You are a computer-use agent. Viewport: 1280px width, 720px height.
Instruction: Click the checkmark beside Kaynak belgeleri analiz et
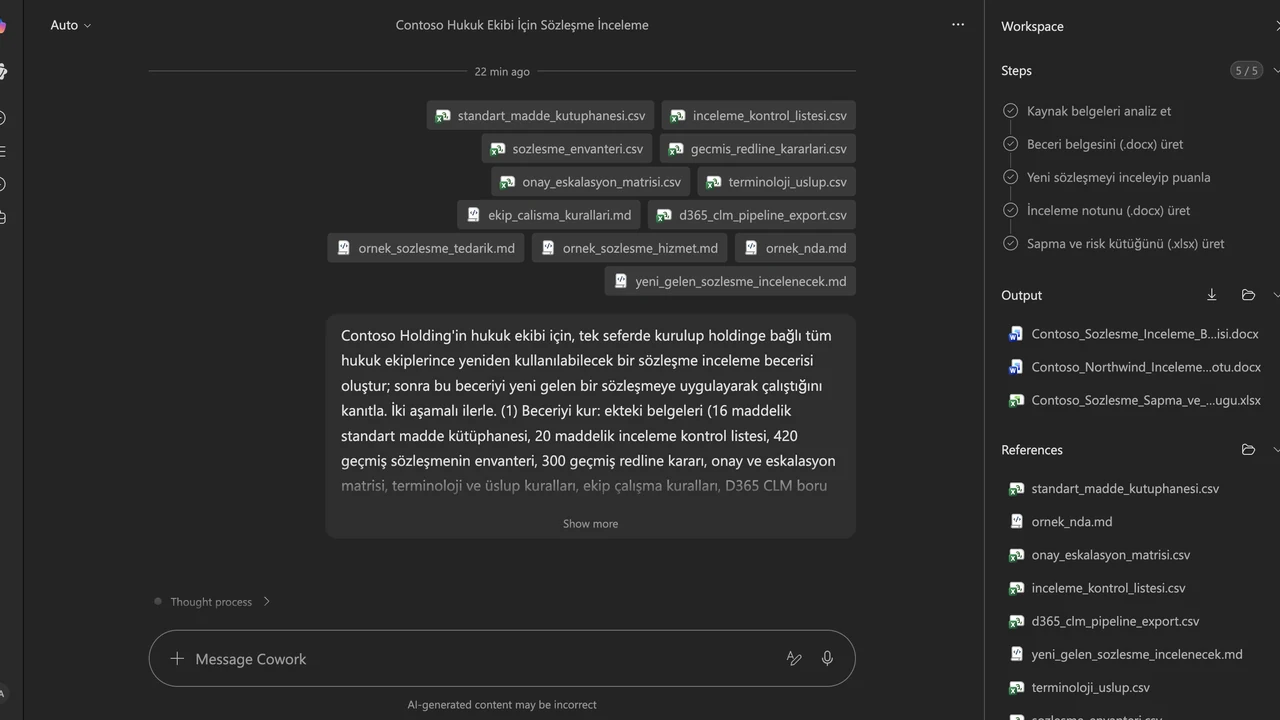click(x=1010, y=111)
